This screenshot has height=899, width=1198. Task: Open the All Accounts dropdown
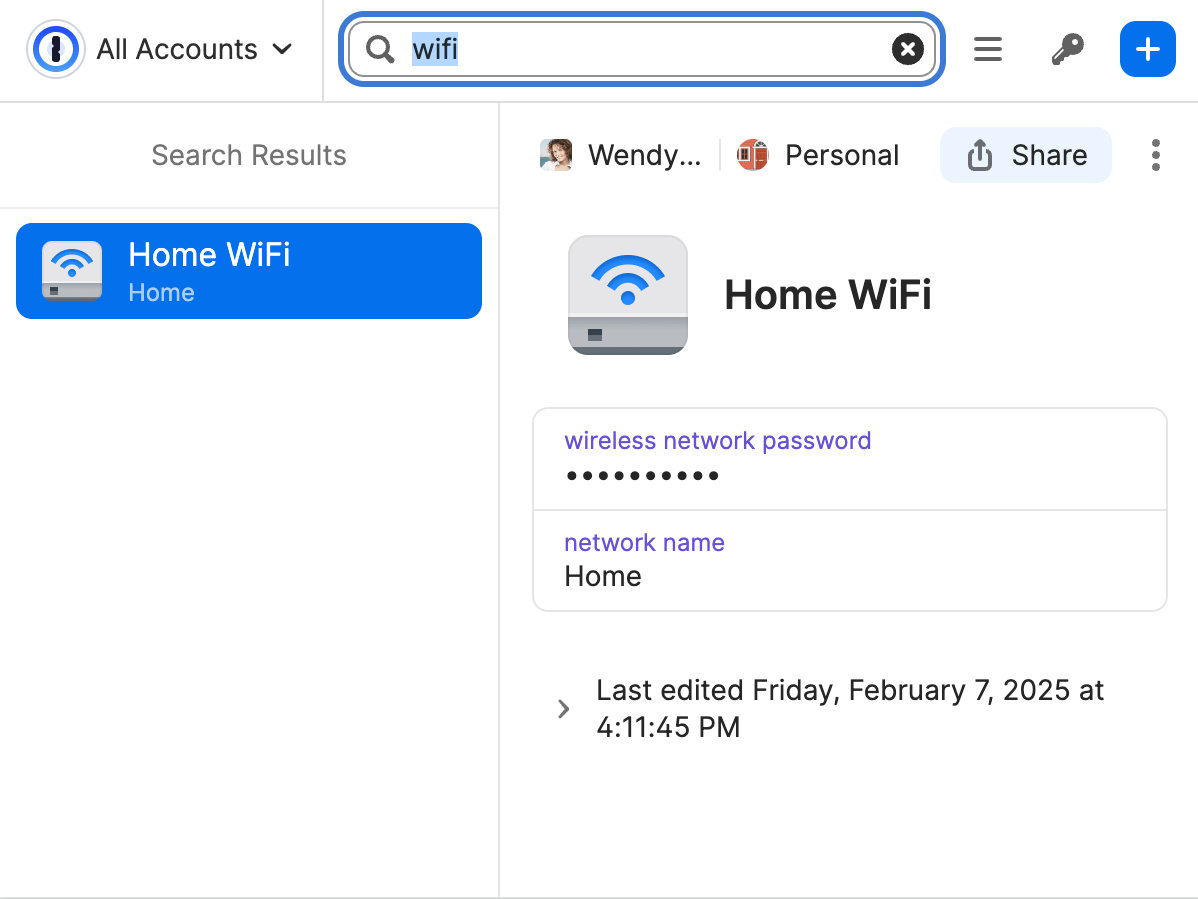pos(194,50)
